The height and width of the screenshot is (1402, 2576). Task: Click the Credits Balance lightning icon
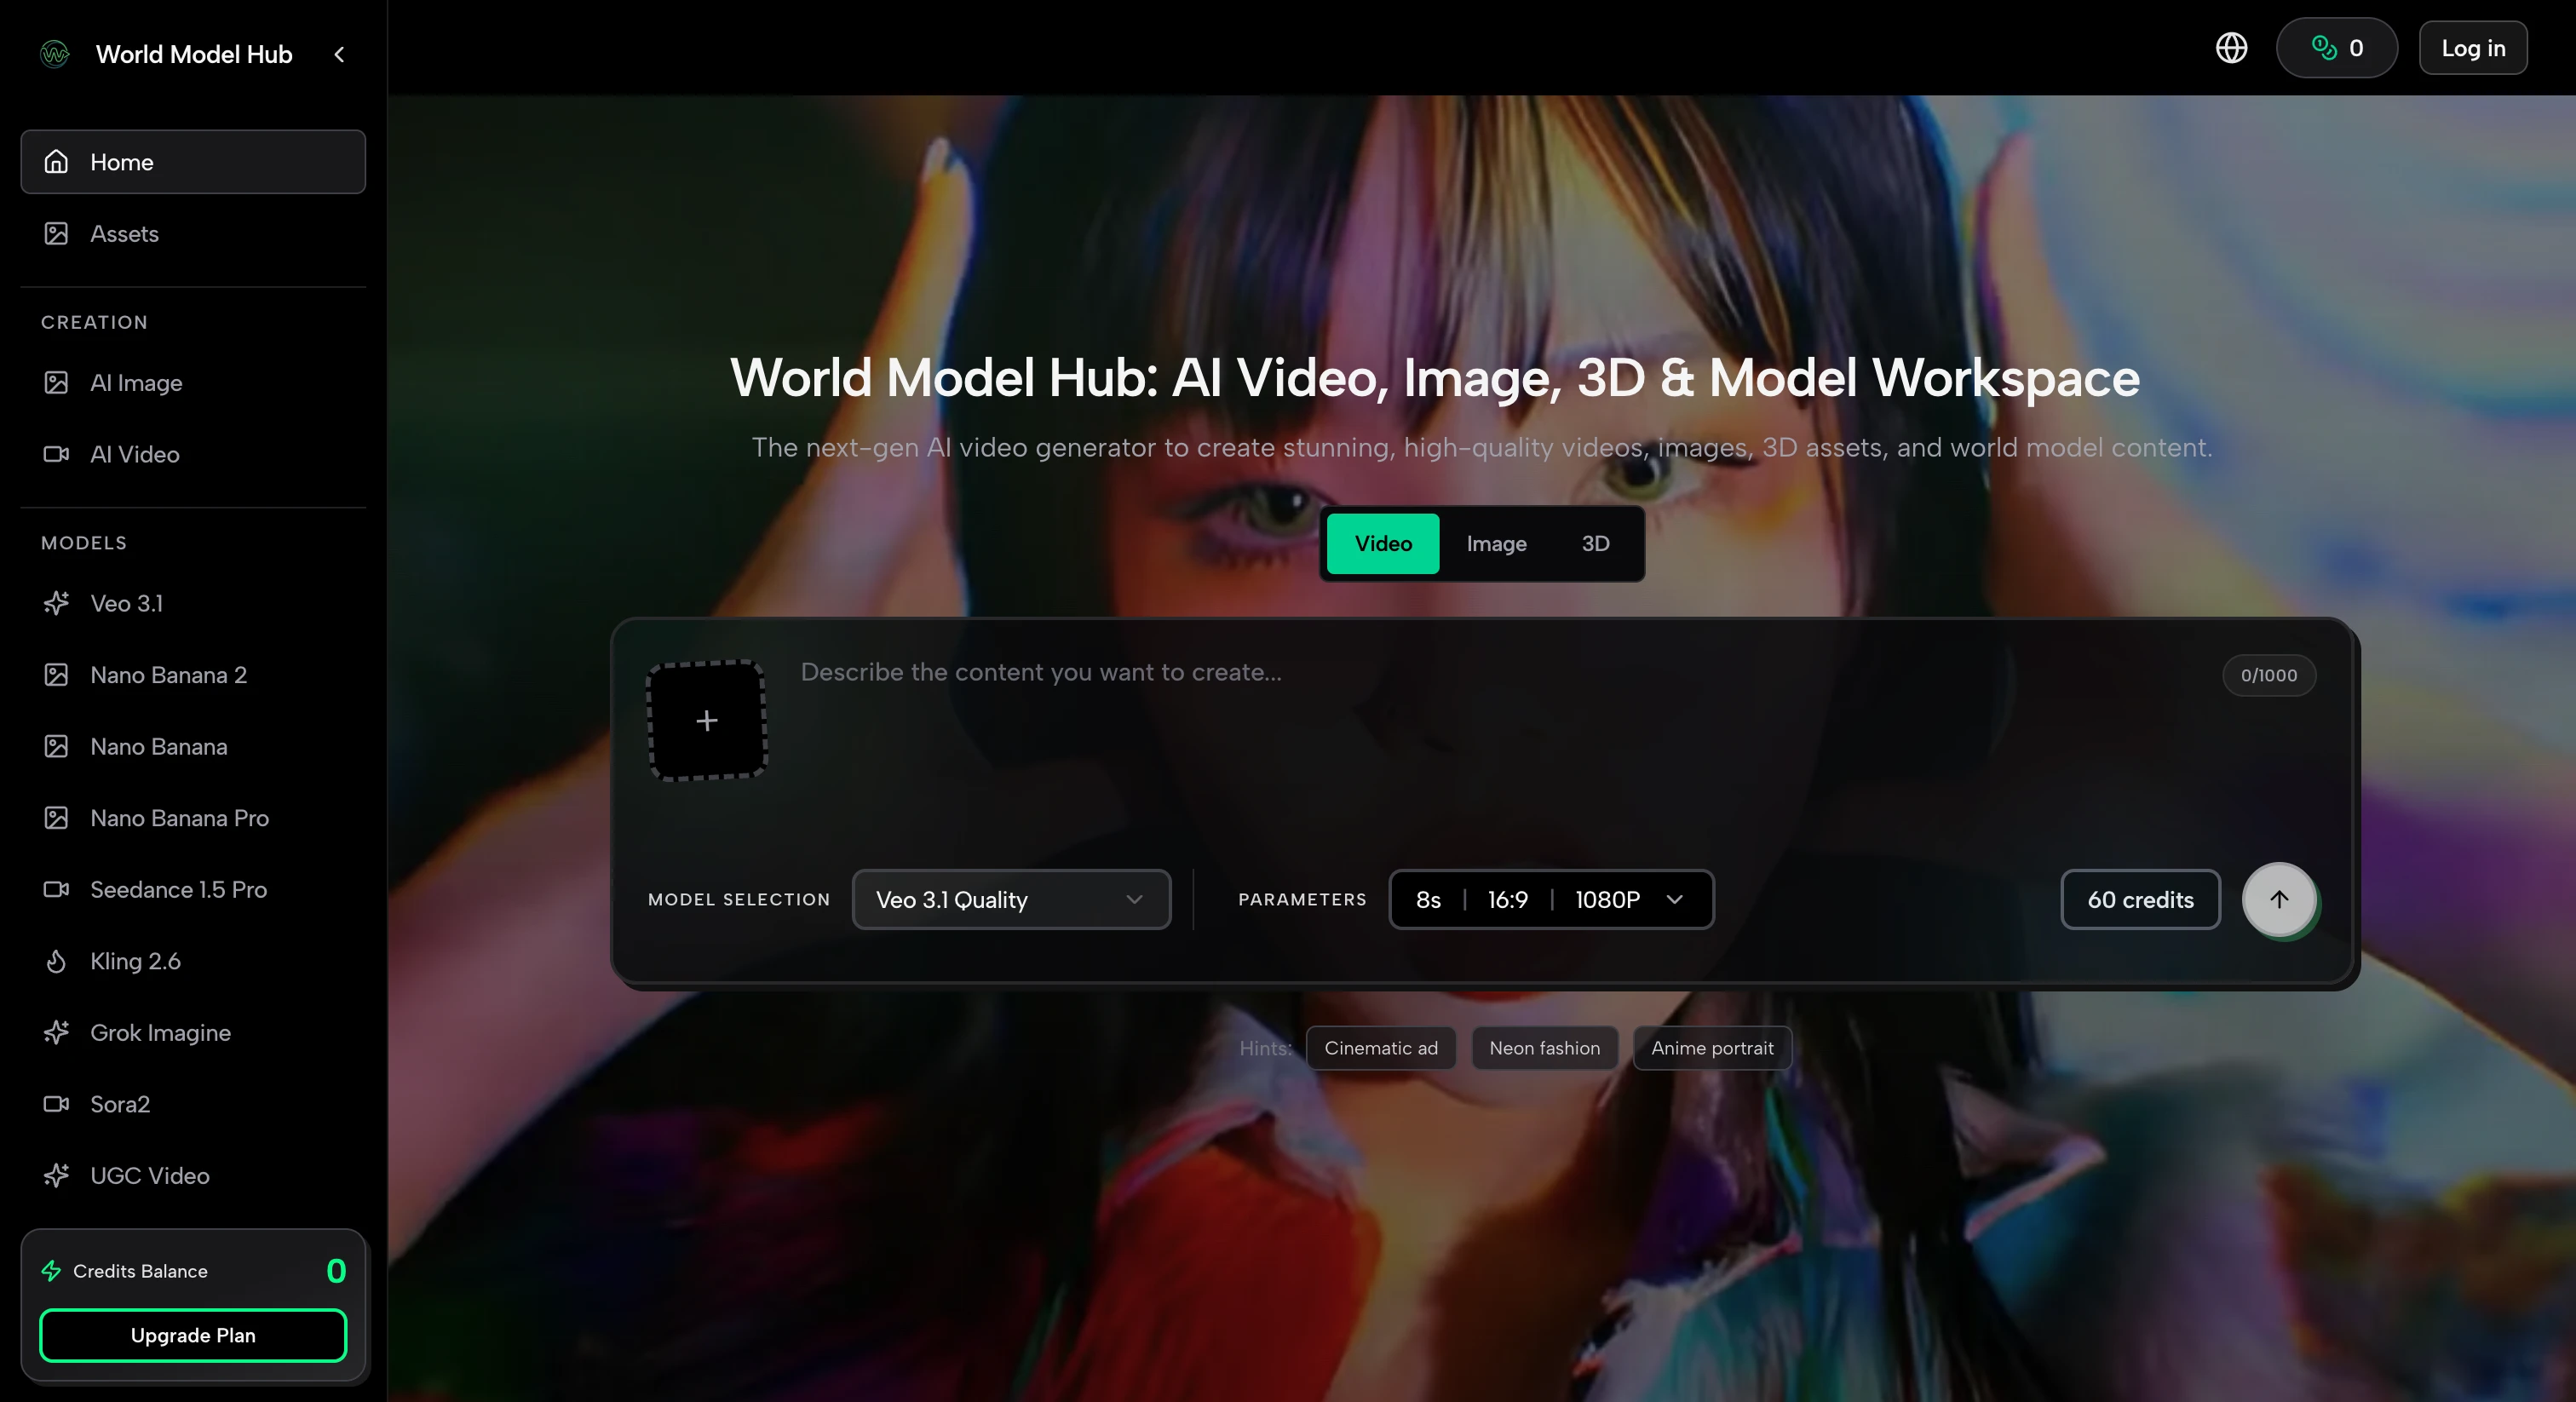tap(51, 1270)
